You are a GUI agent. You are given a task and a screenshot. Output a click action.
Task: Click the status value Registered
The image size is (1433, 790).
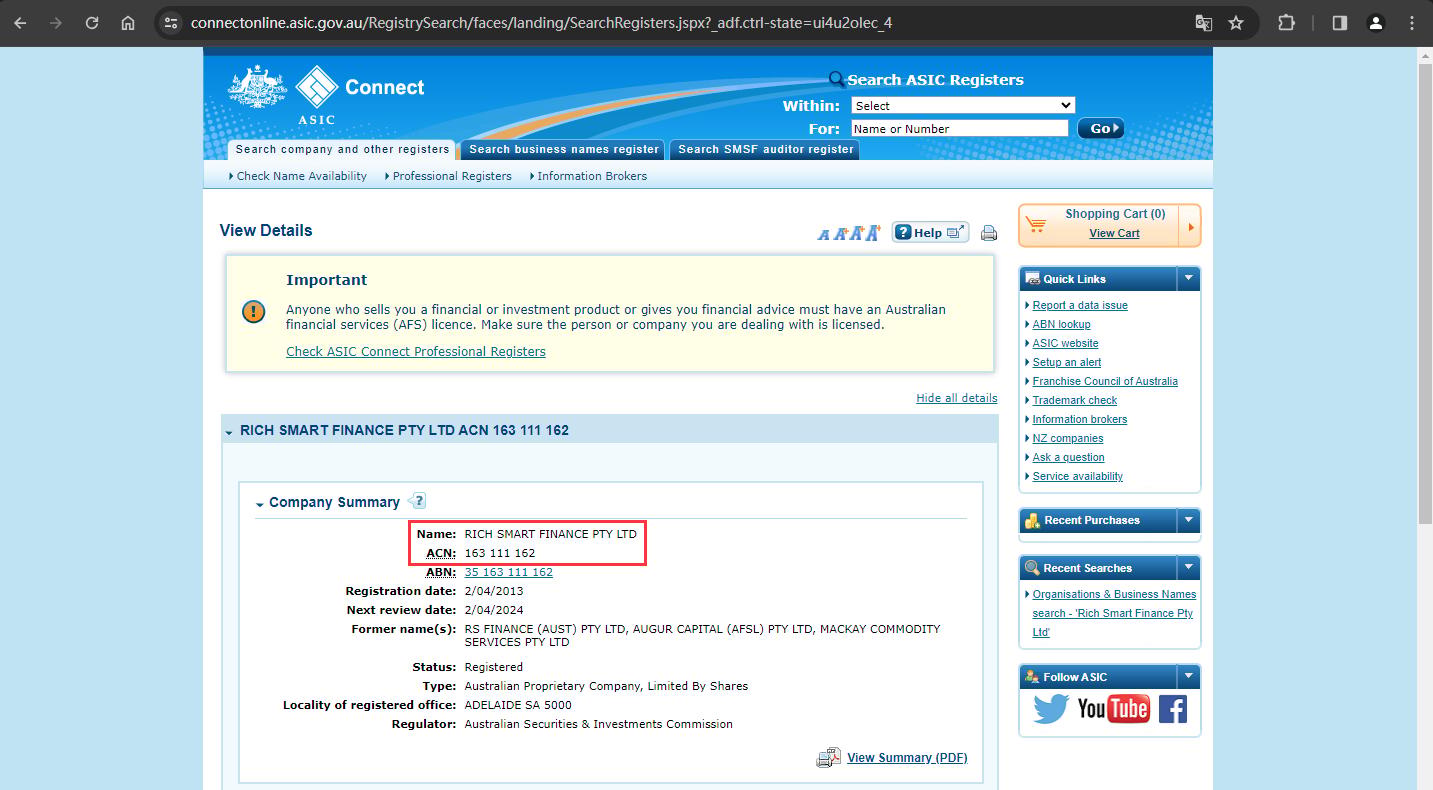(494, 667)
